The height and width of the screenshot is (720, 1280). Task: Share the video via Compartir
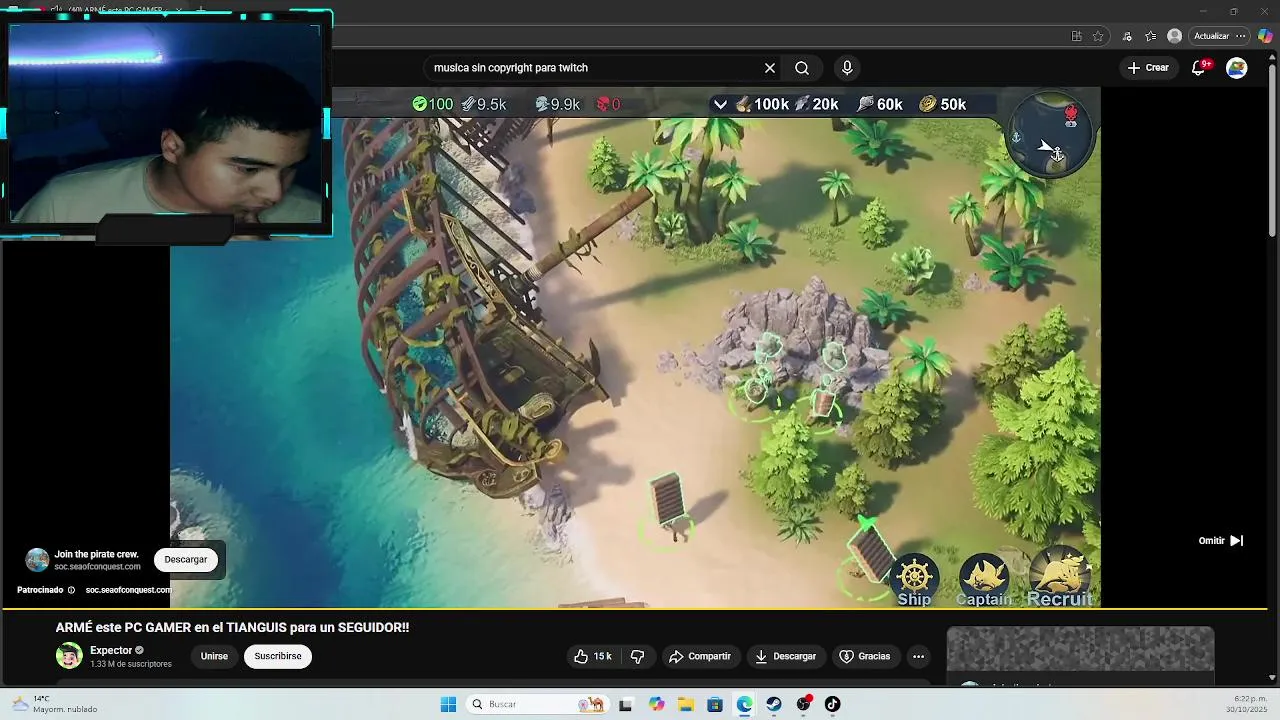[x=700, y=656]
